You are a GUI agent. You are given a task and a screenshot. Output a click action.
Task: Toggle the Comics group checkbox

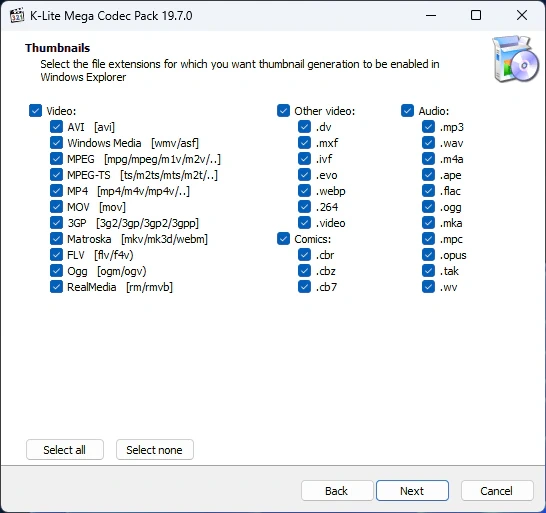pos(283,239)
